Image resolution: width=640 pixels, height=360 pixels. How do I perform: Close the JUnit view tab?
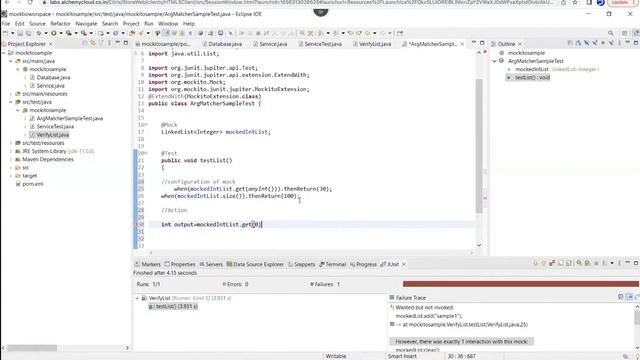pos(404,264)
